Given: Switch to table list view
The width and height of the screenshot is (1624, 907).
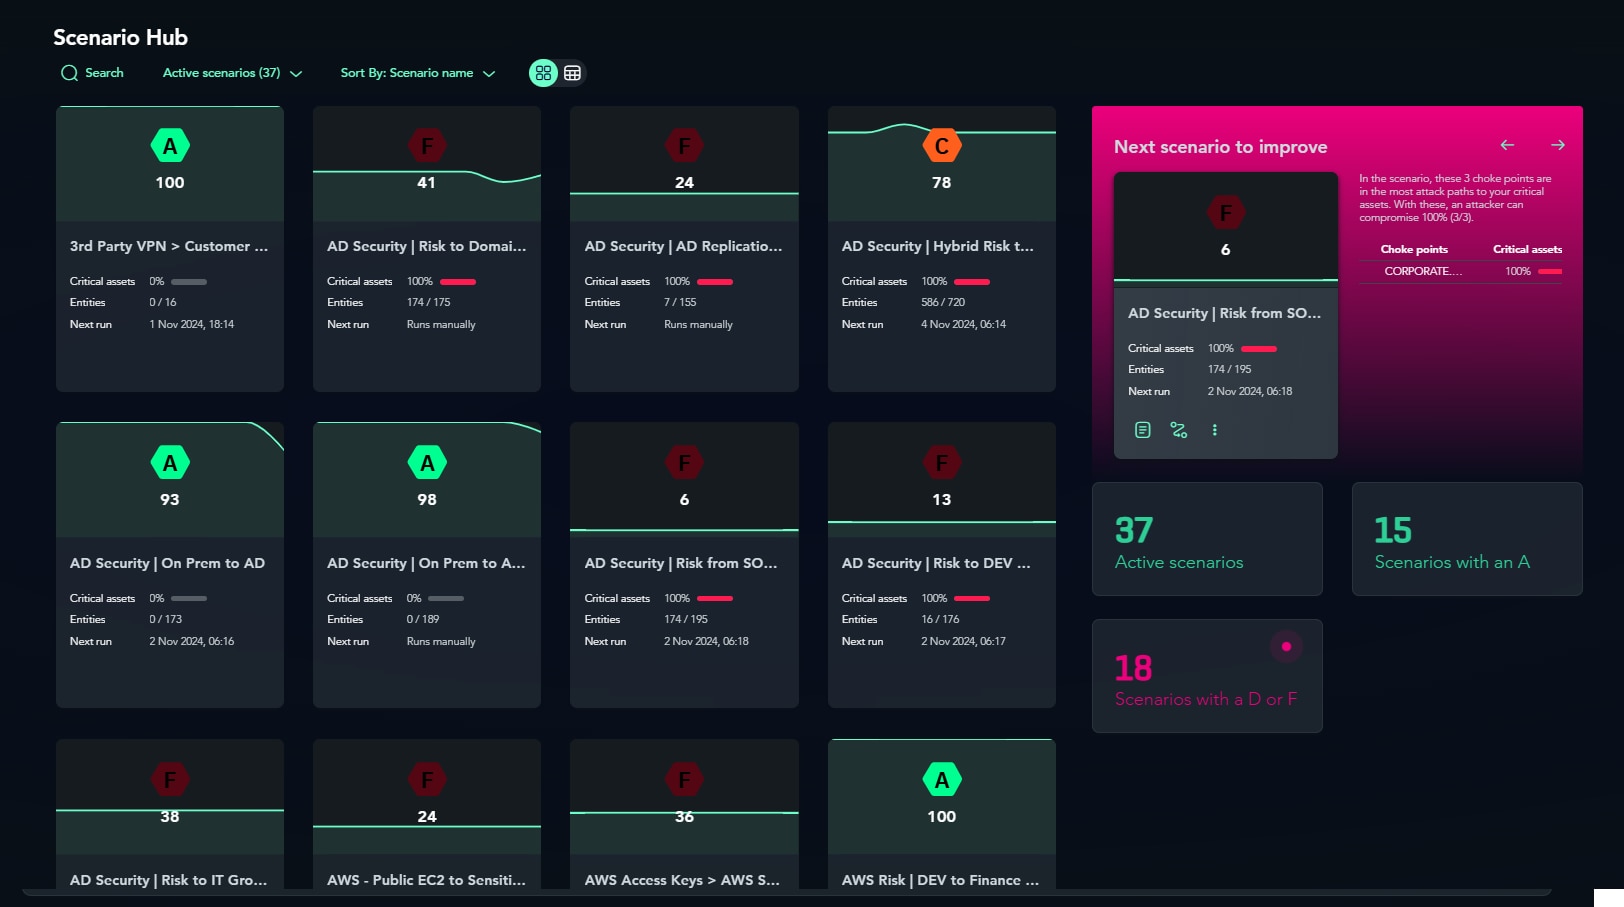Looking at the screenshot, I should point(572,73).
